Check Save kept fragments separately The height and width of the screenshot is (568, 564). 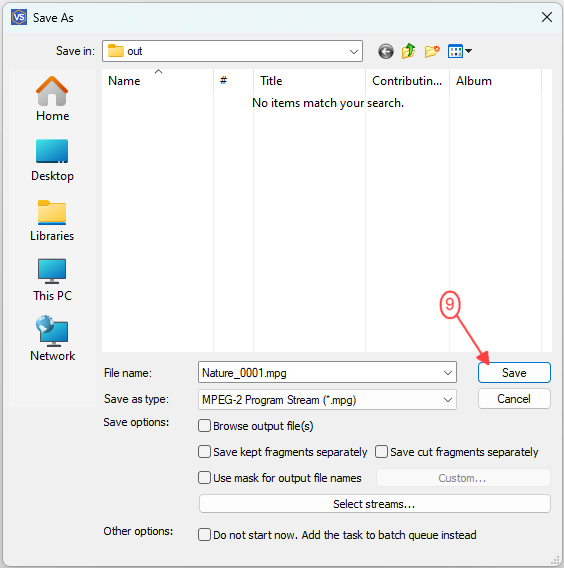click(204, 452)
